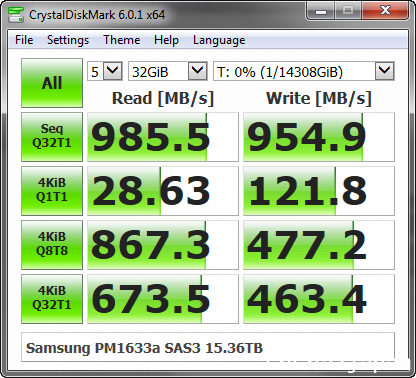Open the Language menu

tap(219, 40)
